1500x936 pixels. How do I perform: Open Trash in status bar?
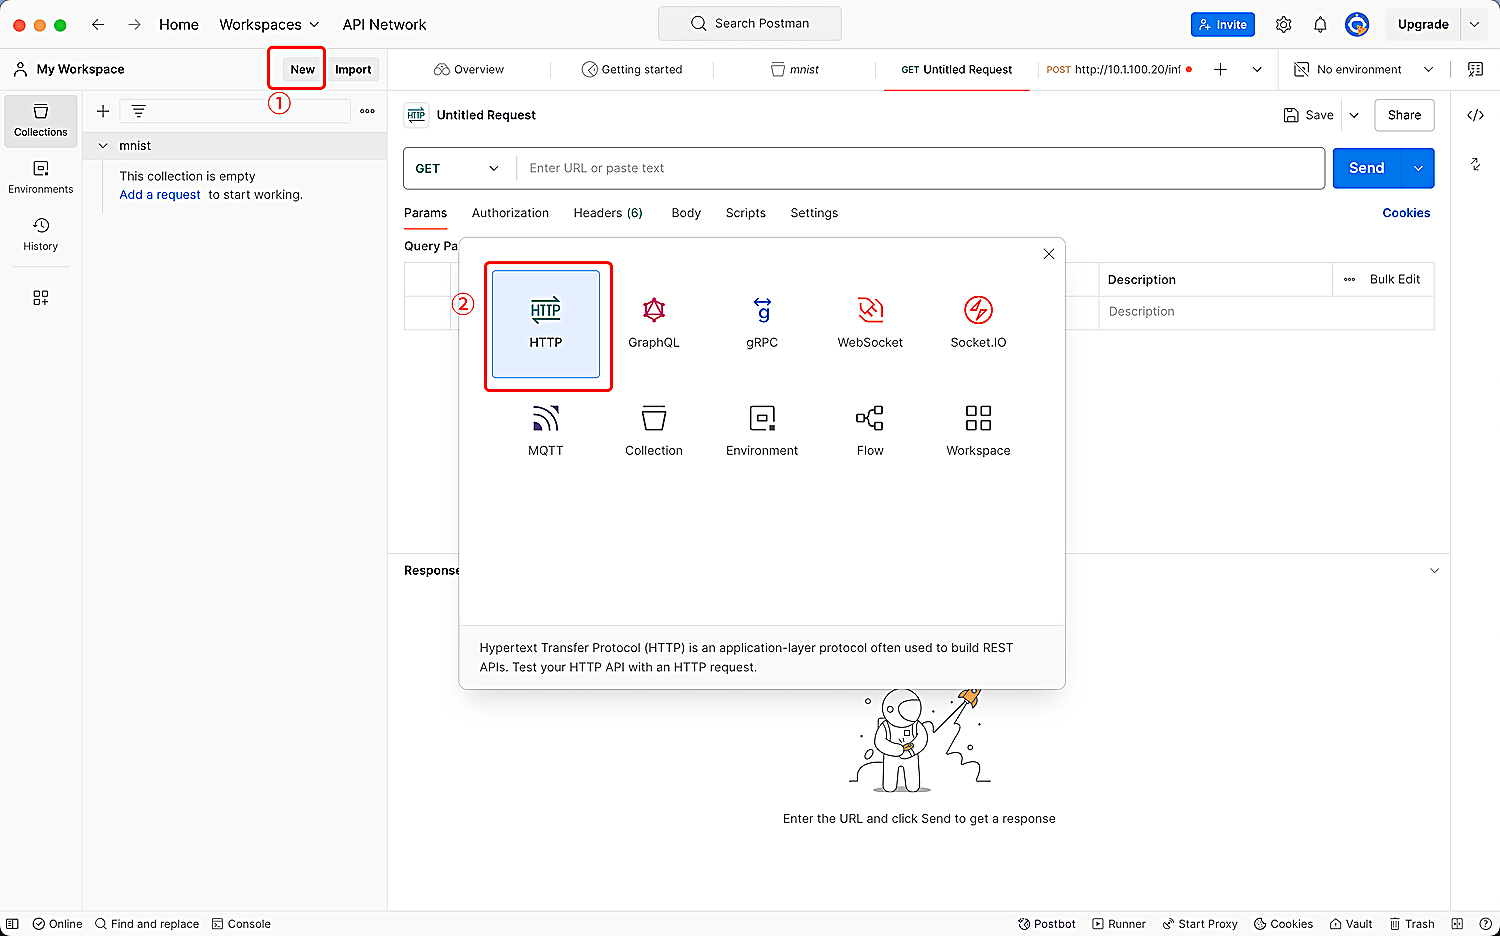click(x=1411, y=924)
